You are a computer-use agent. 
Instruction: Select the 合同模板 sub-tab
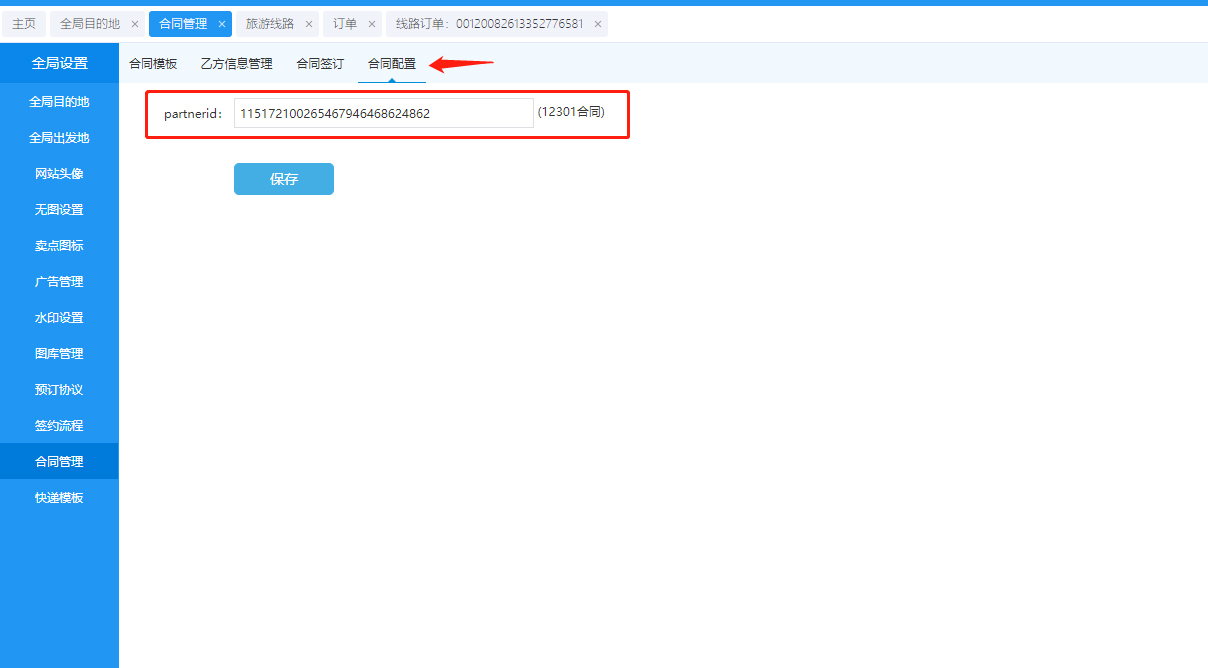coord(153,64)
